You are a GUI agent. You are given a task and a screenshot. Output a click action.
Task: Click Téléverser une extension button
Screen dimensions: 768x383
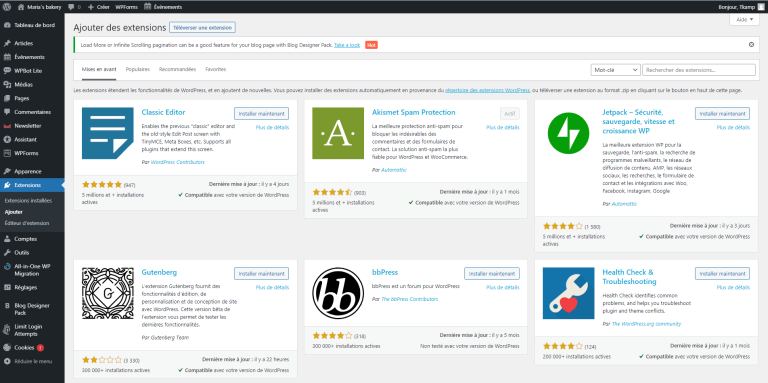(x=202, y=27)
